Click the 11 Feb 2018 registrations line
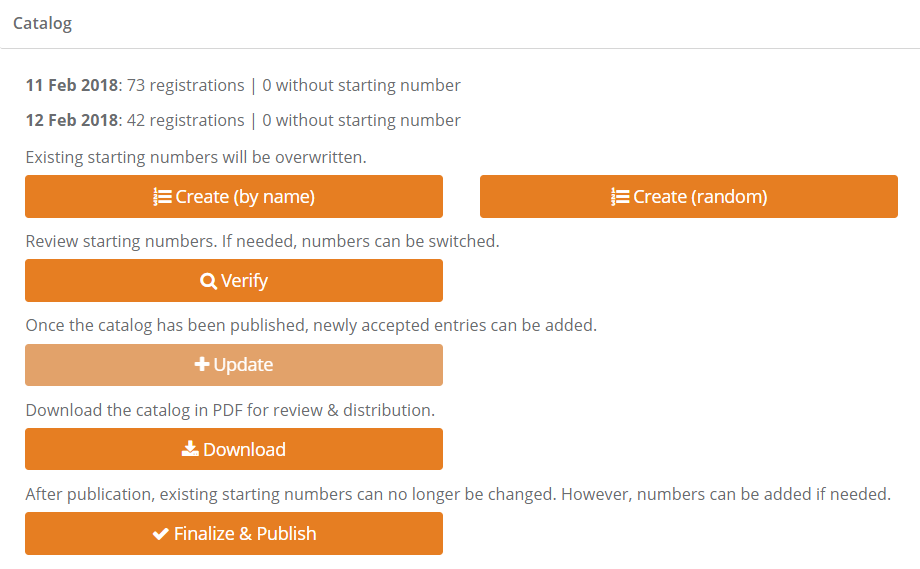 [x=243, y=86]
